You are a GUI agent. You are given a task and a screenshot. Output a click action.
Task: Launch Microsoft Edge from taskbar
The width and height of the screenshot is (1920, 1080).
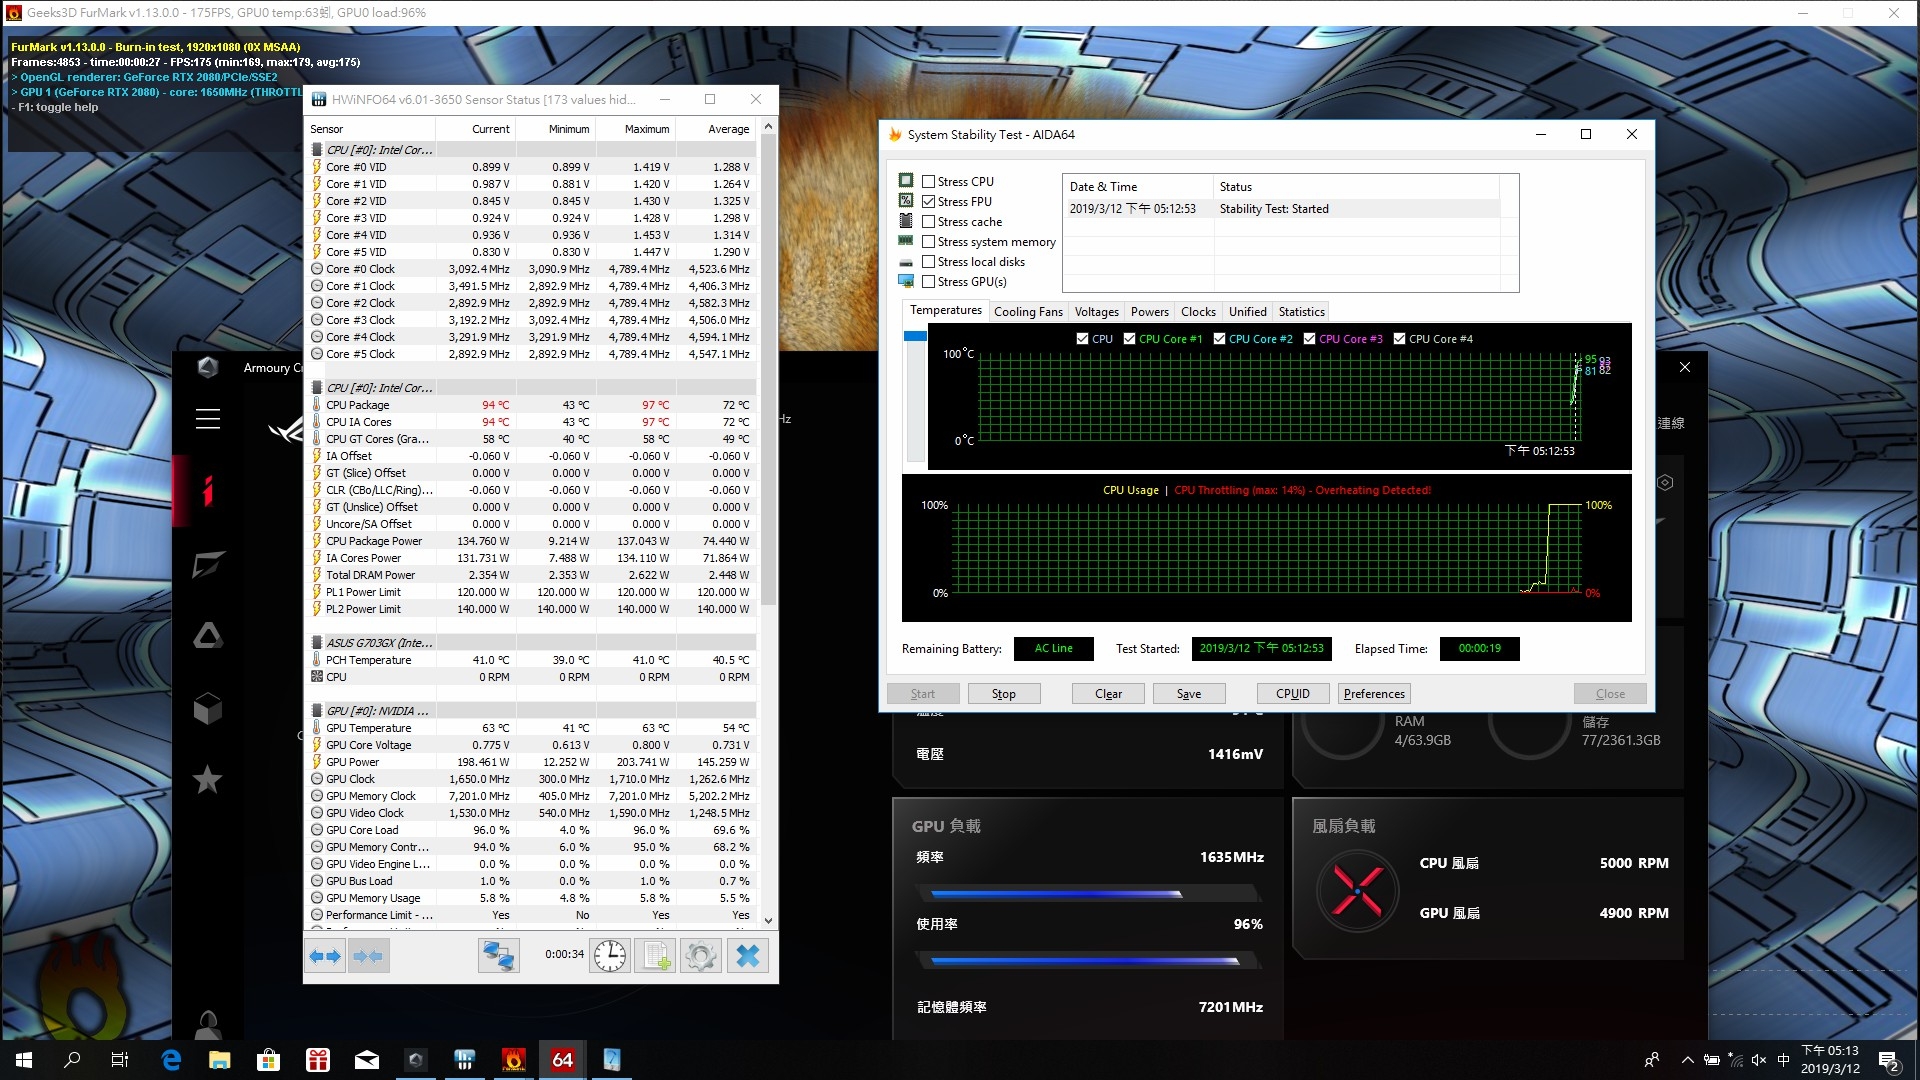pyautogui.click(x=171, y=1060)
